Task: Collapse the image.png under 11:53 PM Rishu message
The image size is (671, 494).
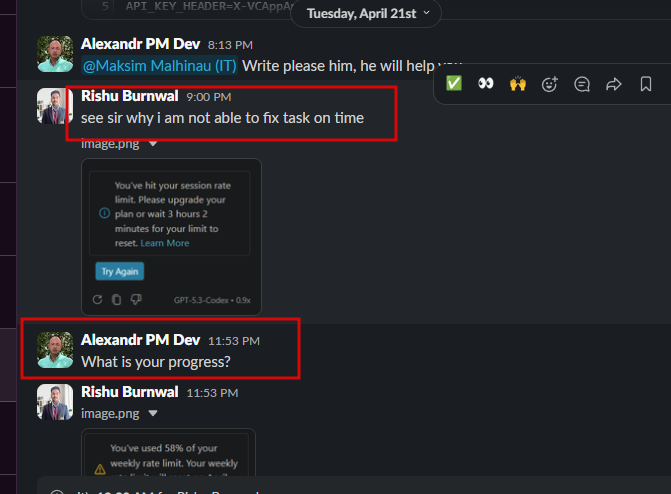Action: 153,414
